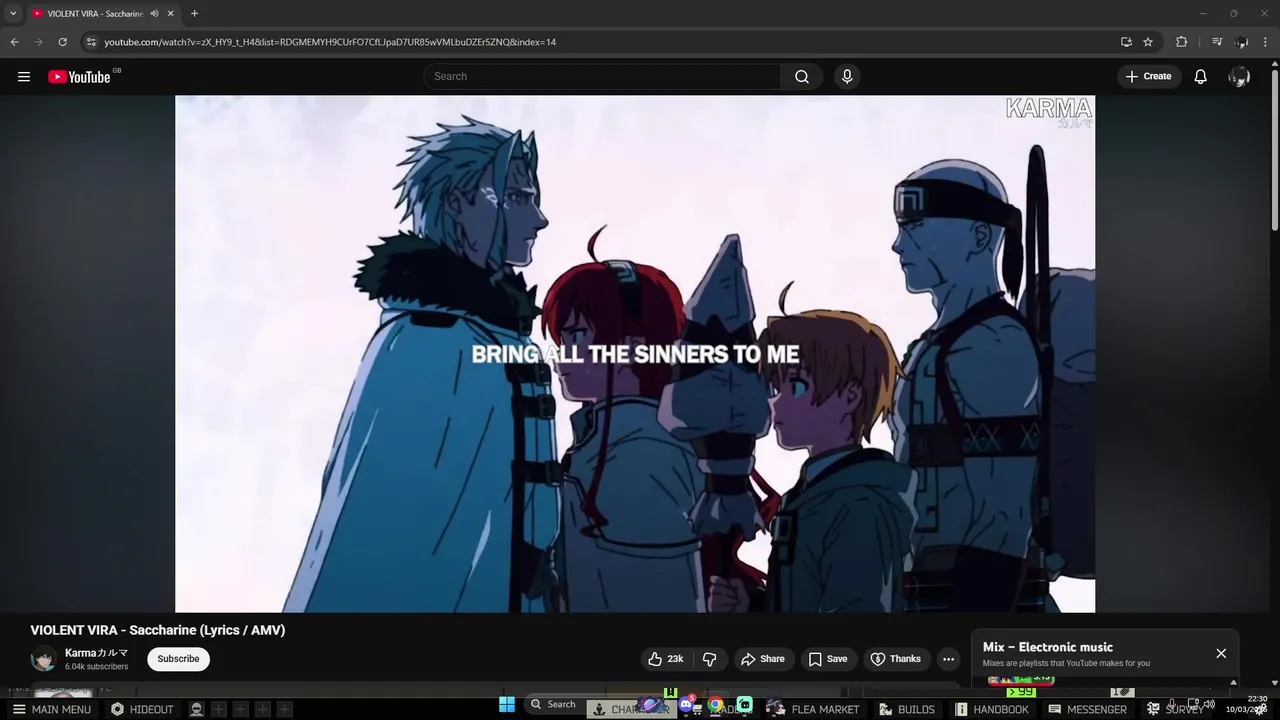Open the YouTube notifications bell
This screenshot has width=1280, height=720.
[x=1201, y=77]
